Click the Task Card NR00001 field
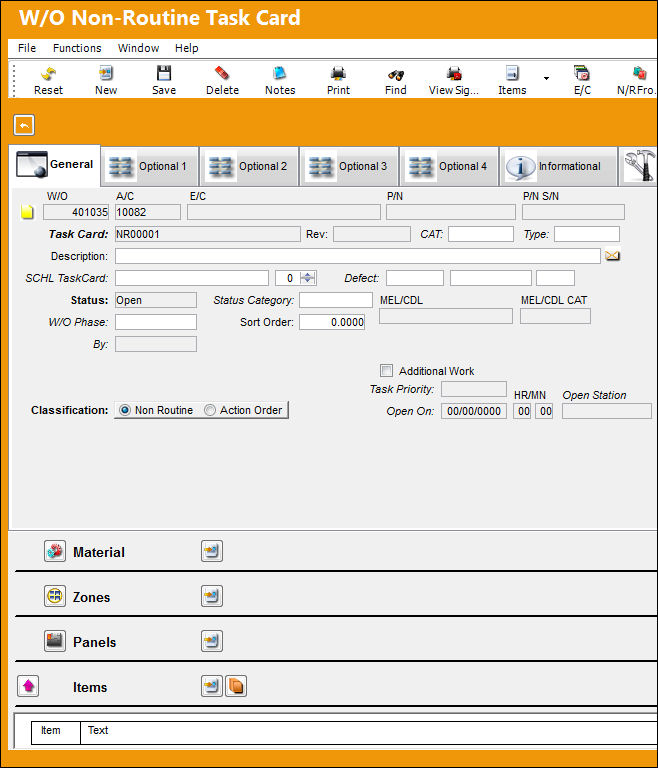The width and height of the screenshot is (658, 768). click(208, 234)
